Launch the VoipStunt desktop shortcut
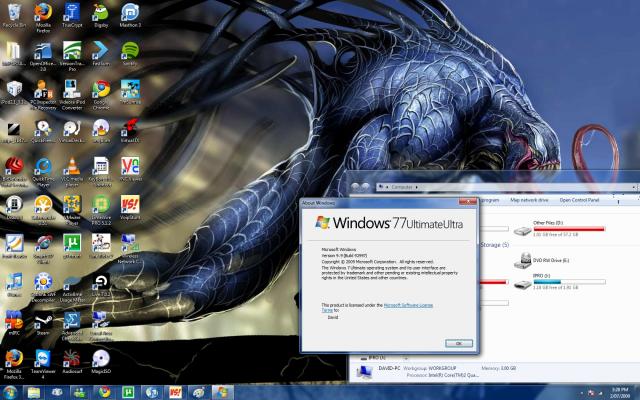This screenshot has height=400, width=640. coord(130,208)
